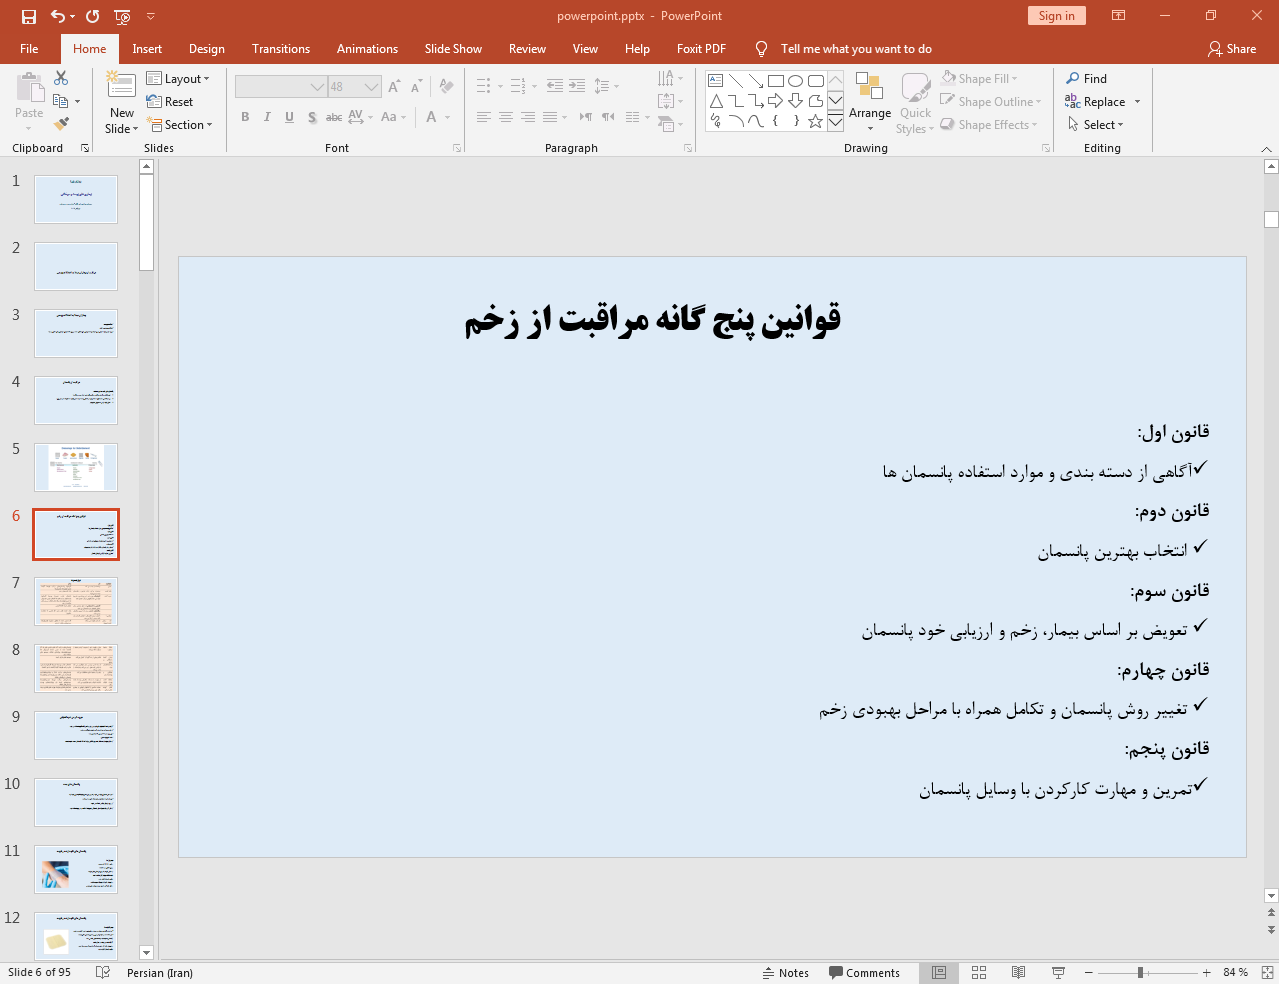Select slide 11 thumbnail
This screenshot has height=984, width=1279.
76,869
